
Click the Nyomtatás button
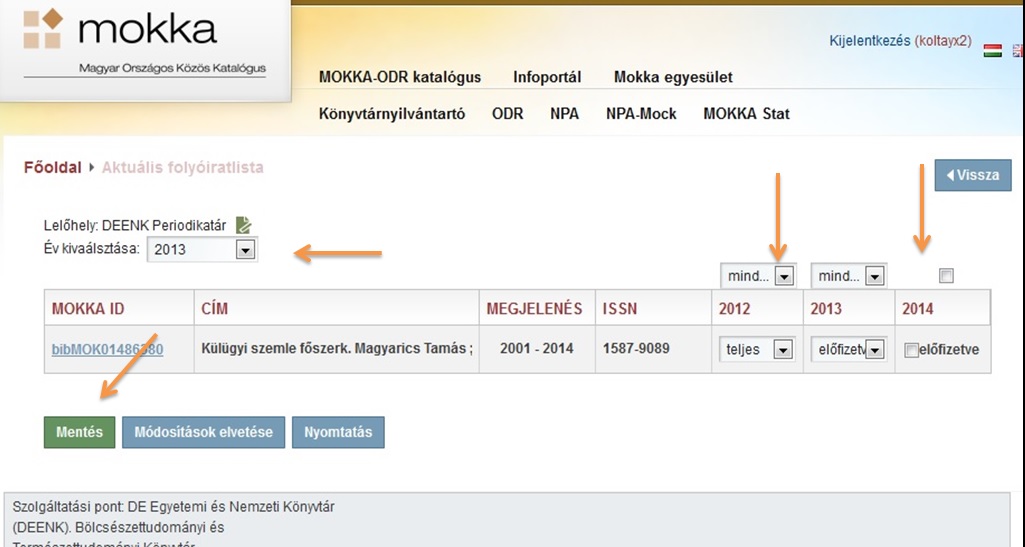click(338, 432)
